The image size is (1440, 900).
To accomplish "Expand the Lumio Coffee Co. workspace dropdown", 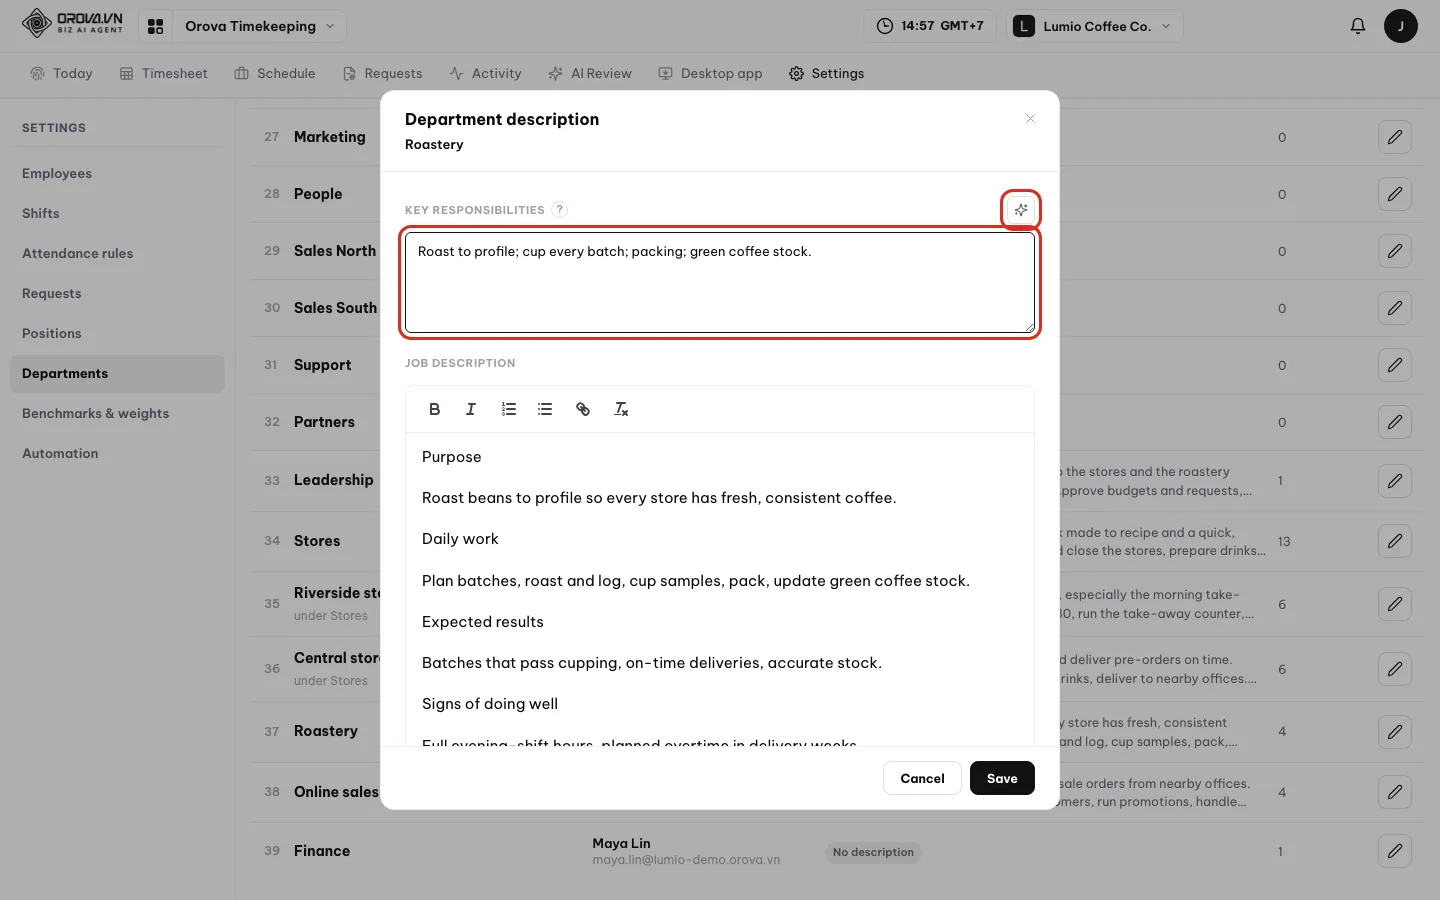I will click(1096, 26).
